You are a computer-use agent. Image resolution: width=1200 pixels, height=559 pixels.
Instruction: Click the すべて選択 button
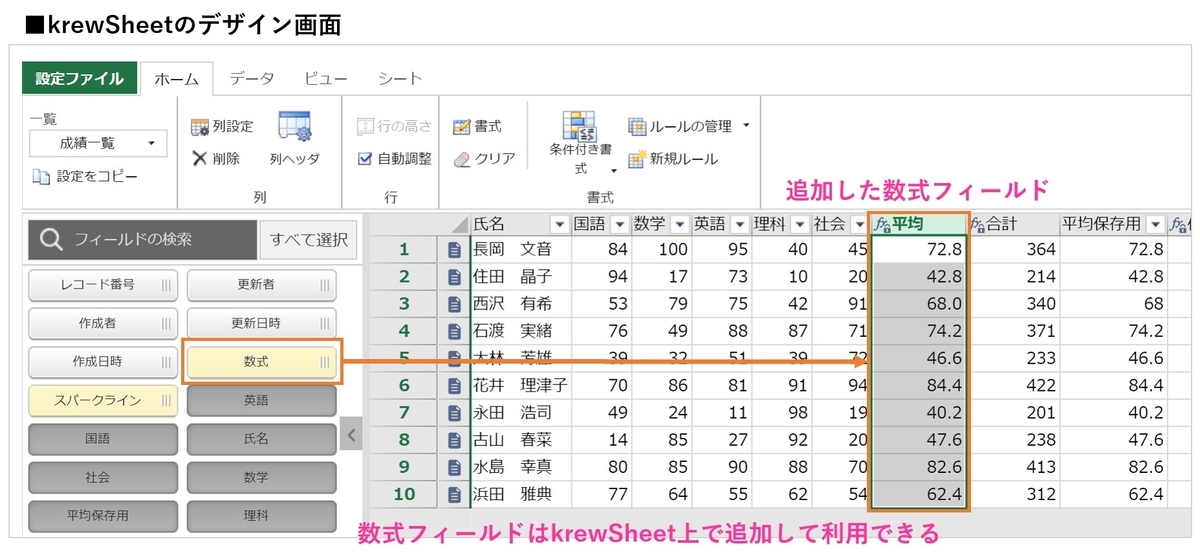click(x=307, y=240)
